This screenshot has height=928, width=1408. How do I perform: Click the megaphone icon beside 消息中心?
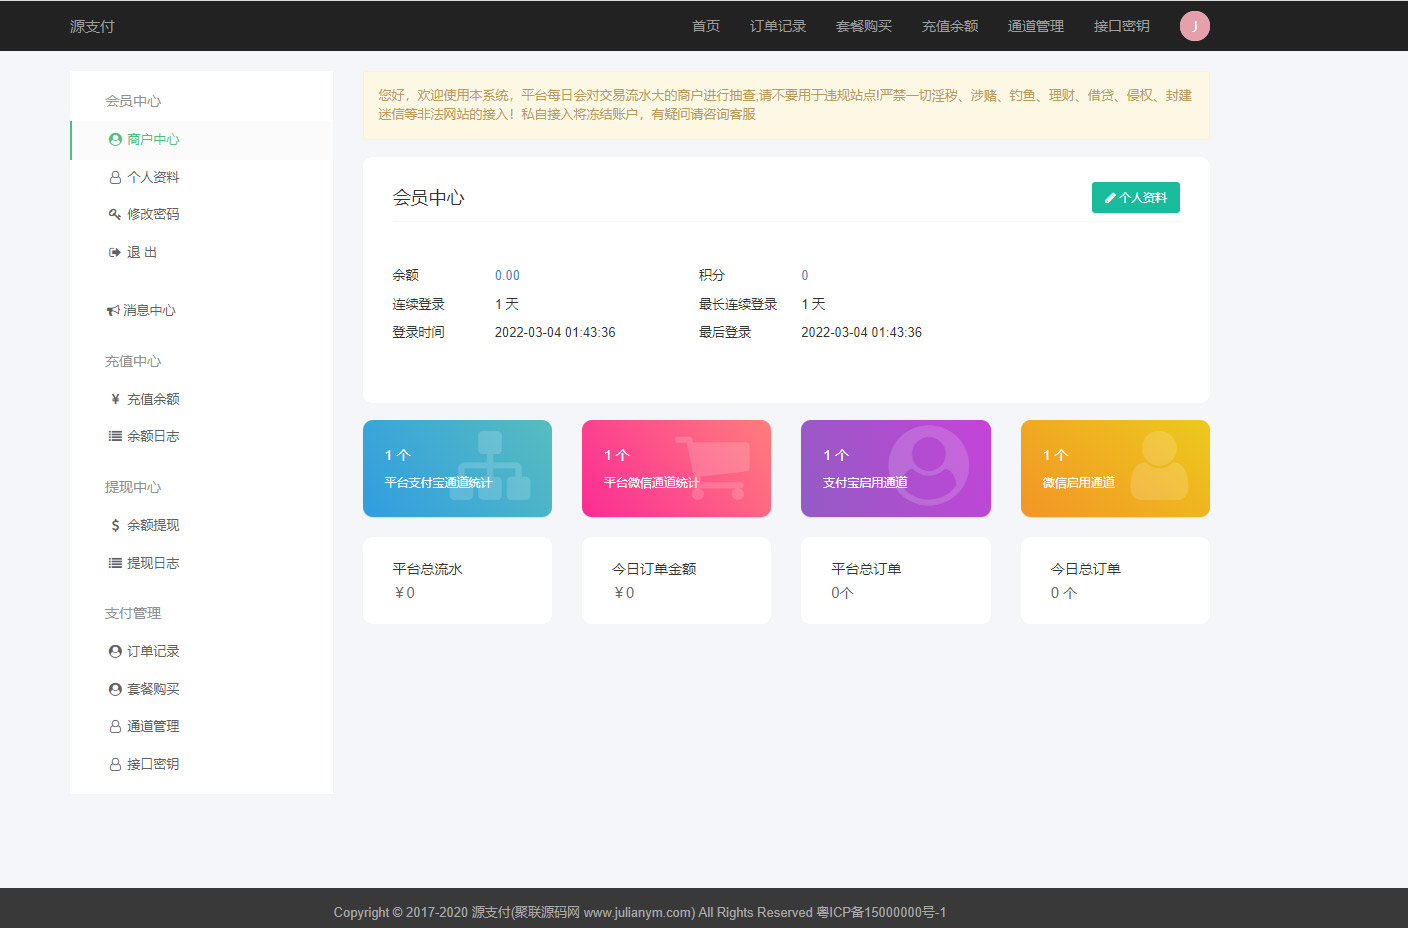click(x=113, y=311)
